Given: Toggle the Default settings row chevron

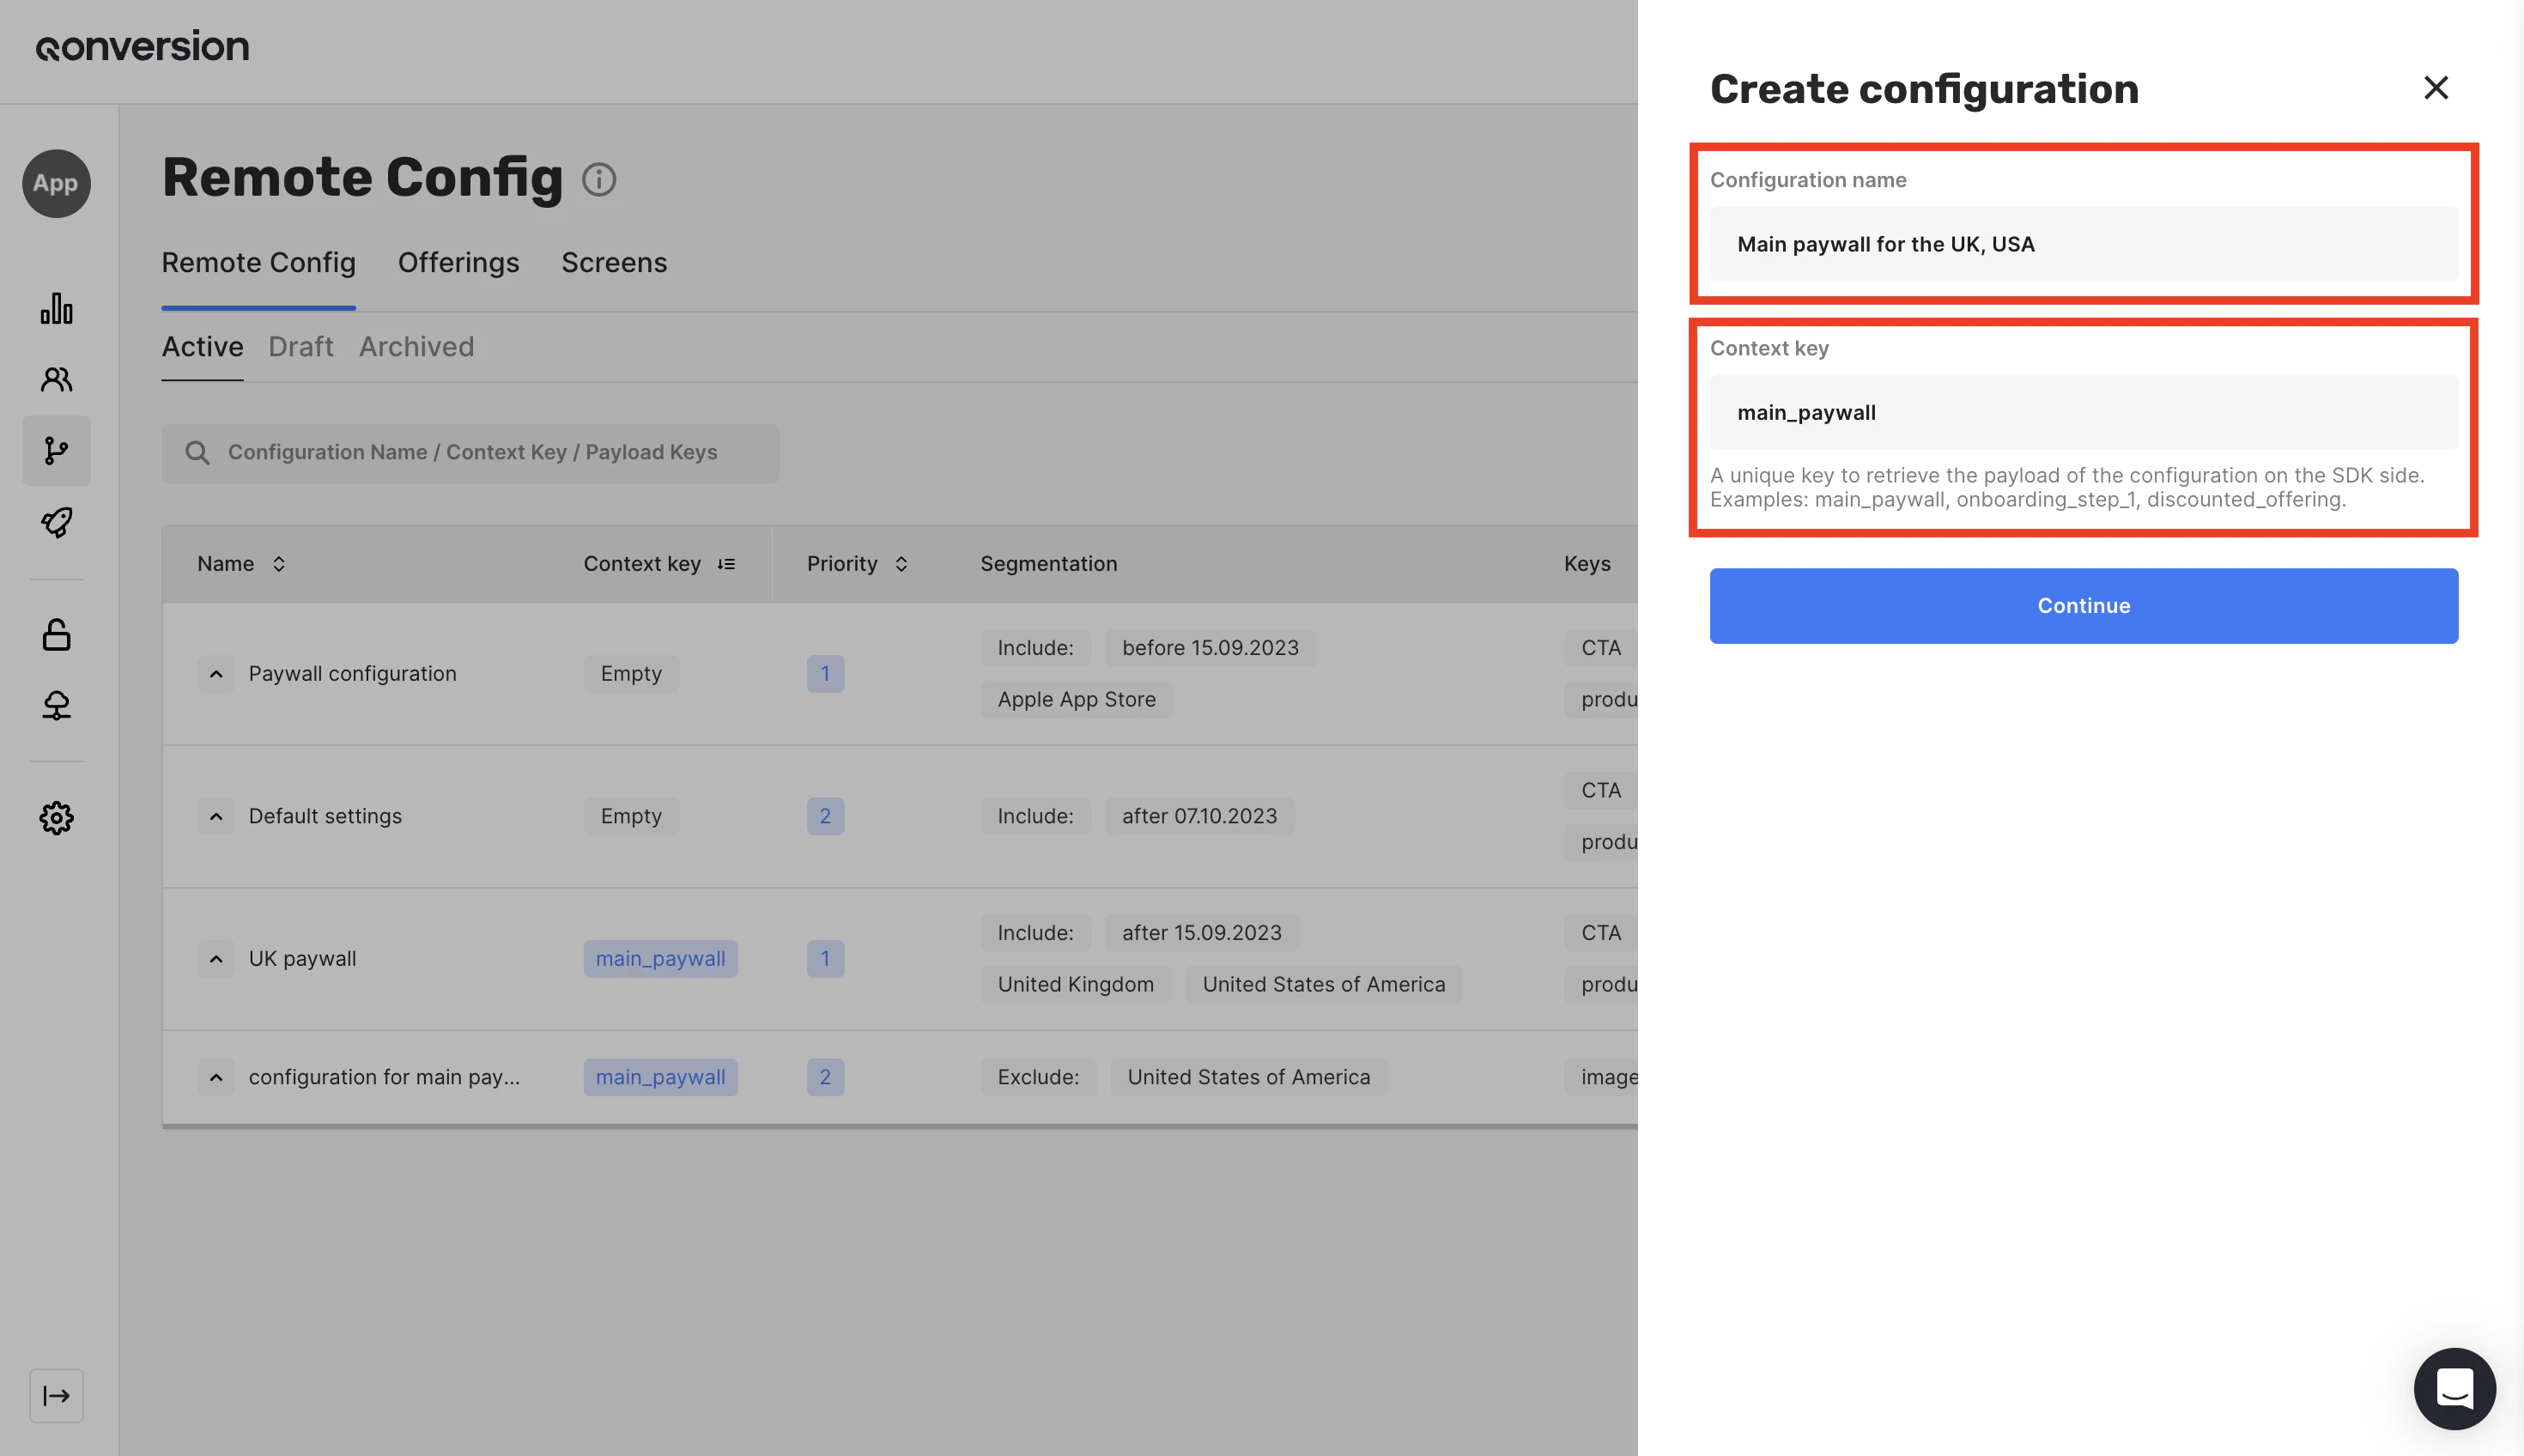Looking at the screenshot, I should [x=216, y=816].
